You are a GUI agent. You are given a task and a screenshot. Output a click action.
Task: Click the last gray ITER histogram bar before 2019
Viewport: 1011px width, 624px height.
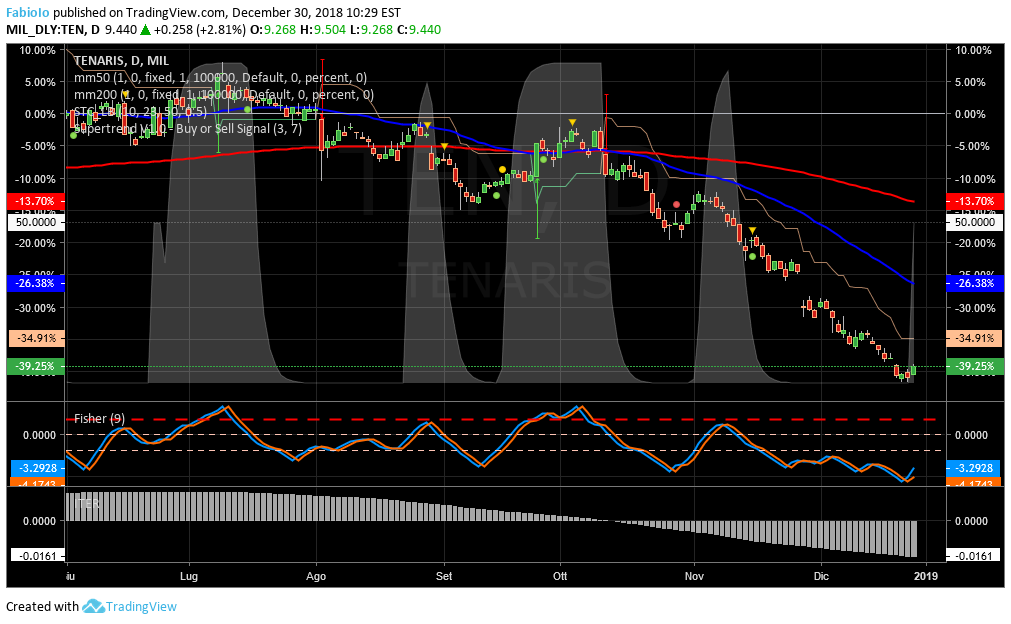coord(914,539)
